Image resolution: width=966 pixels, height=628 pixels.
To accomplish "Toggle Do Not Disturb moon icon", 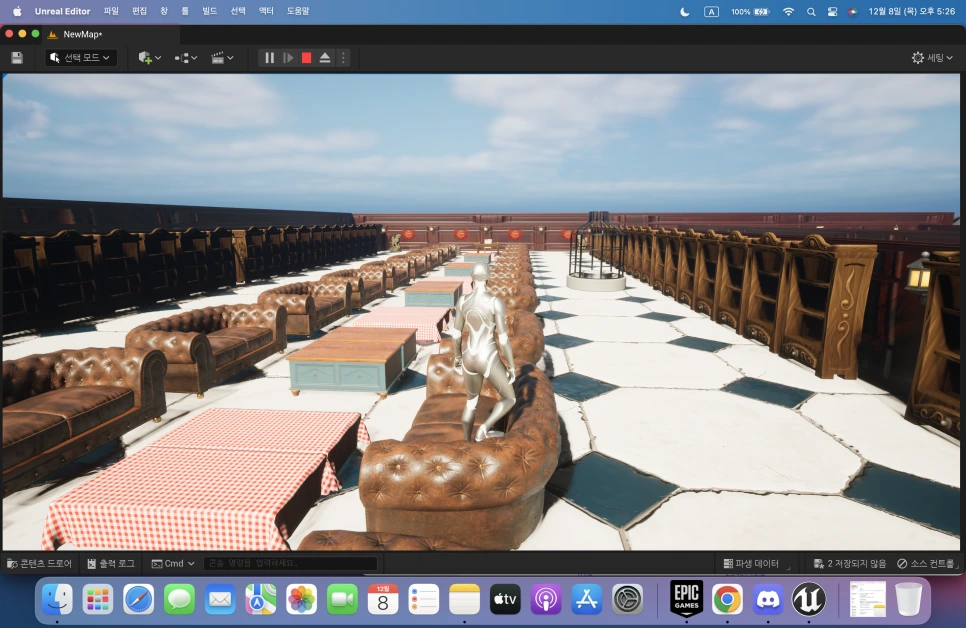I will coord(684,12).
